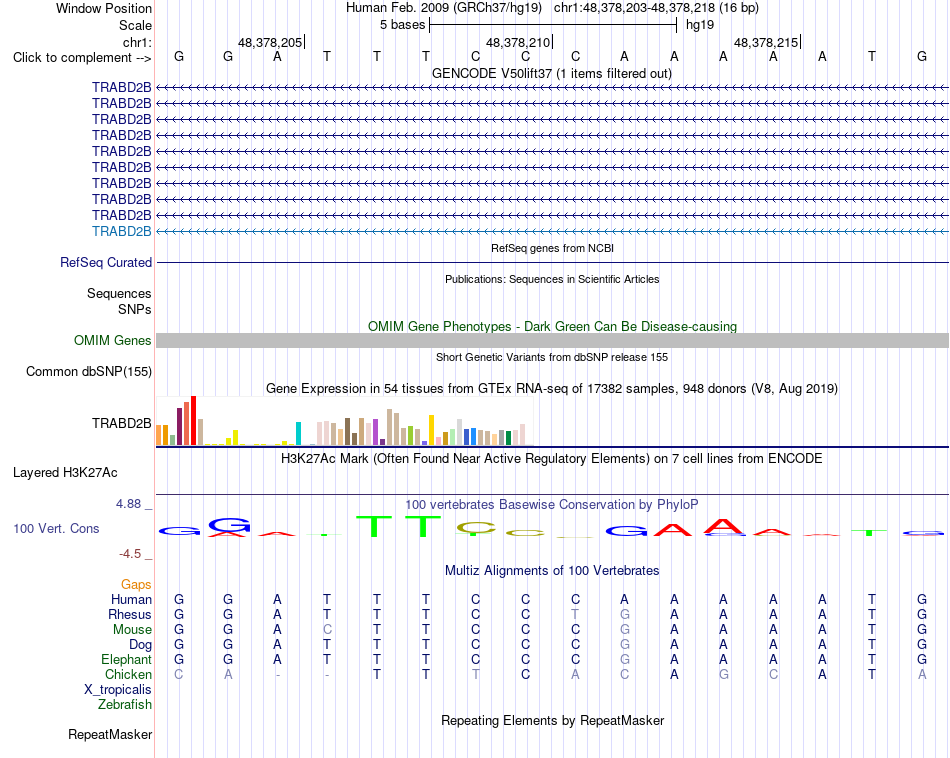Click the RefSeq Curated intron line

(x=552, y=262)
